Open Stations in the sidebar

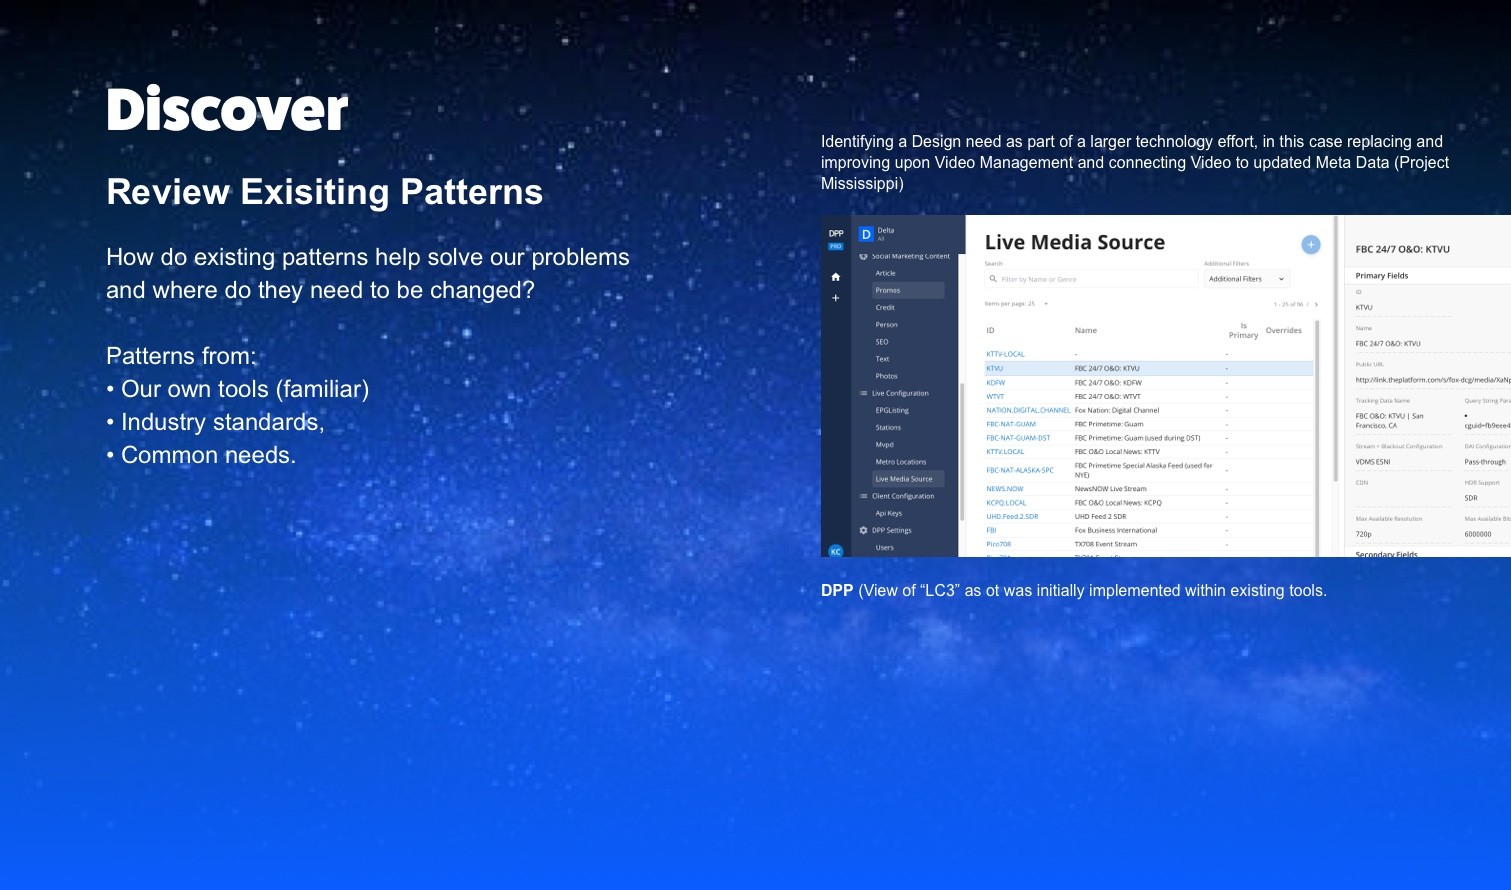888,427
